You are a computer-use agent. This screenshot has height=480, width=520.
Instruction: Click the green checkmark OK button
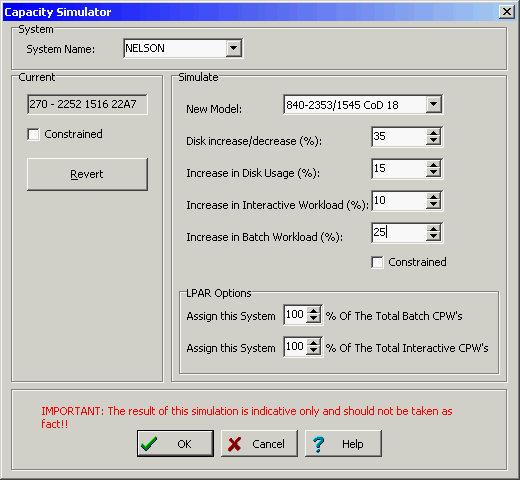click(x=175, y=443)
